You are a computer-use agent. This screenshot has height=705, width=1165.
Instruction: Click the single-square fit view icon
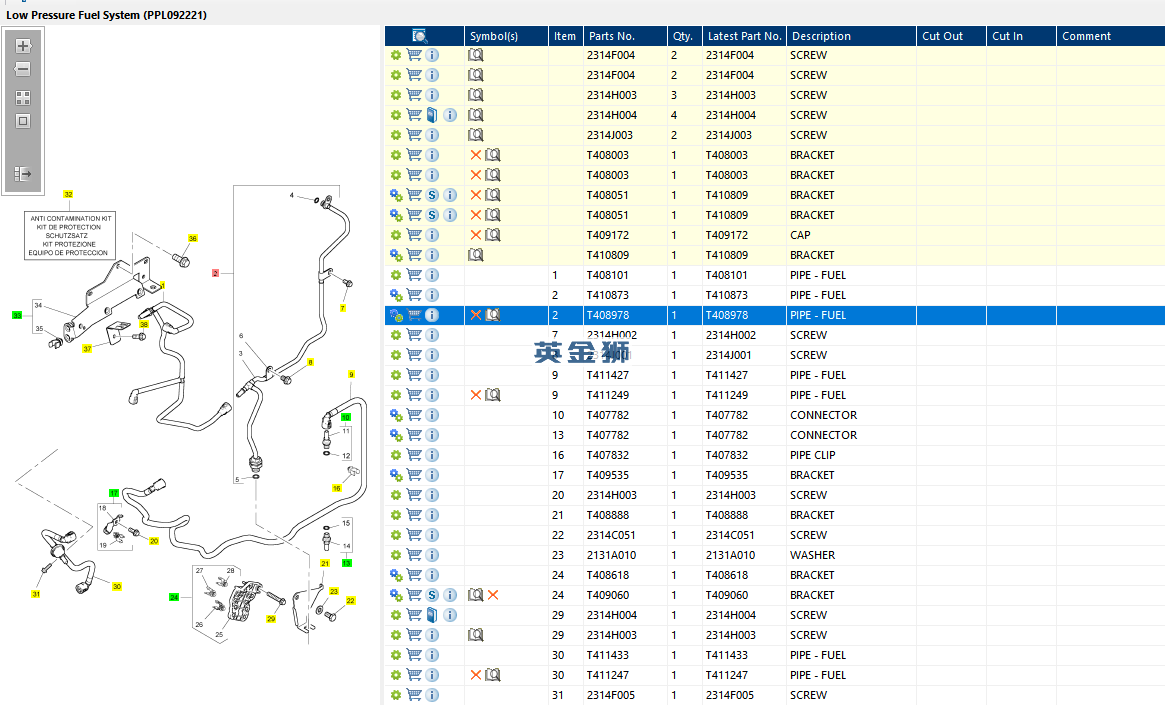[x=23, y=121]
